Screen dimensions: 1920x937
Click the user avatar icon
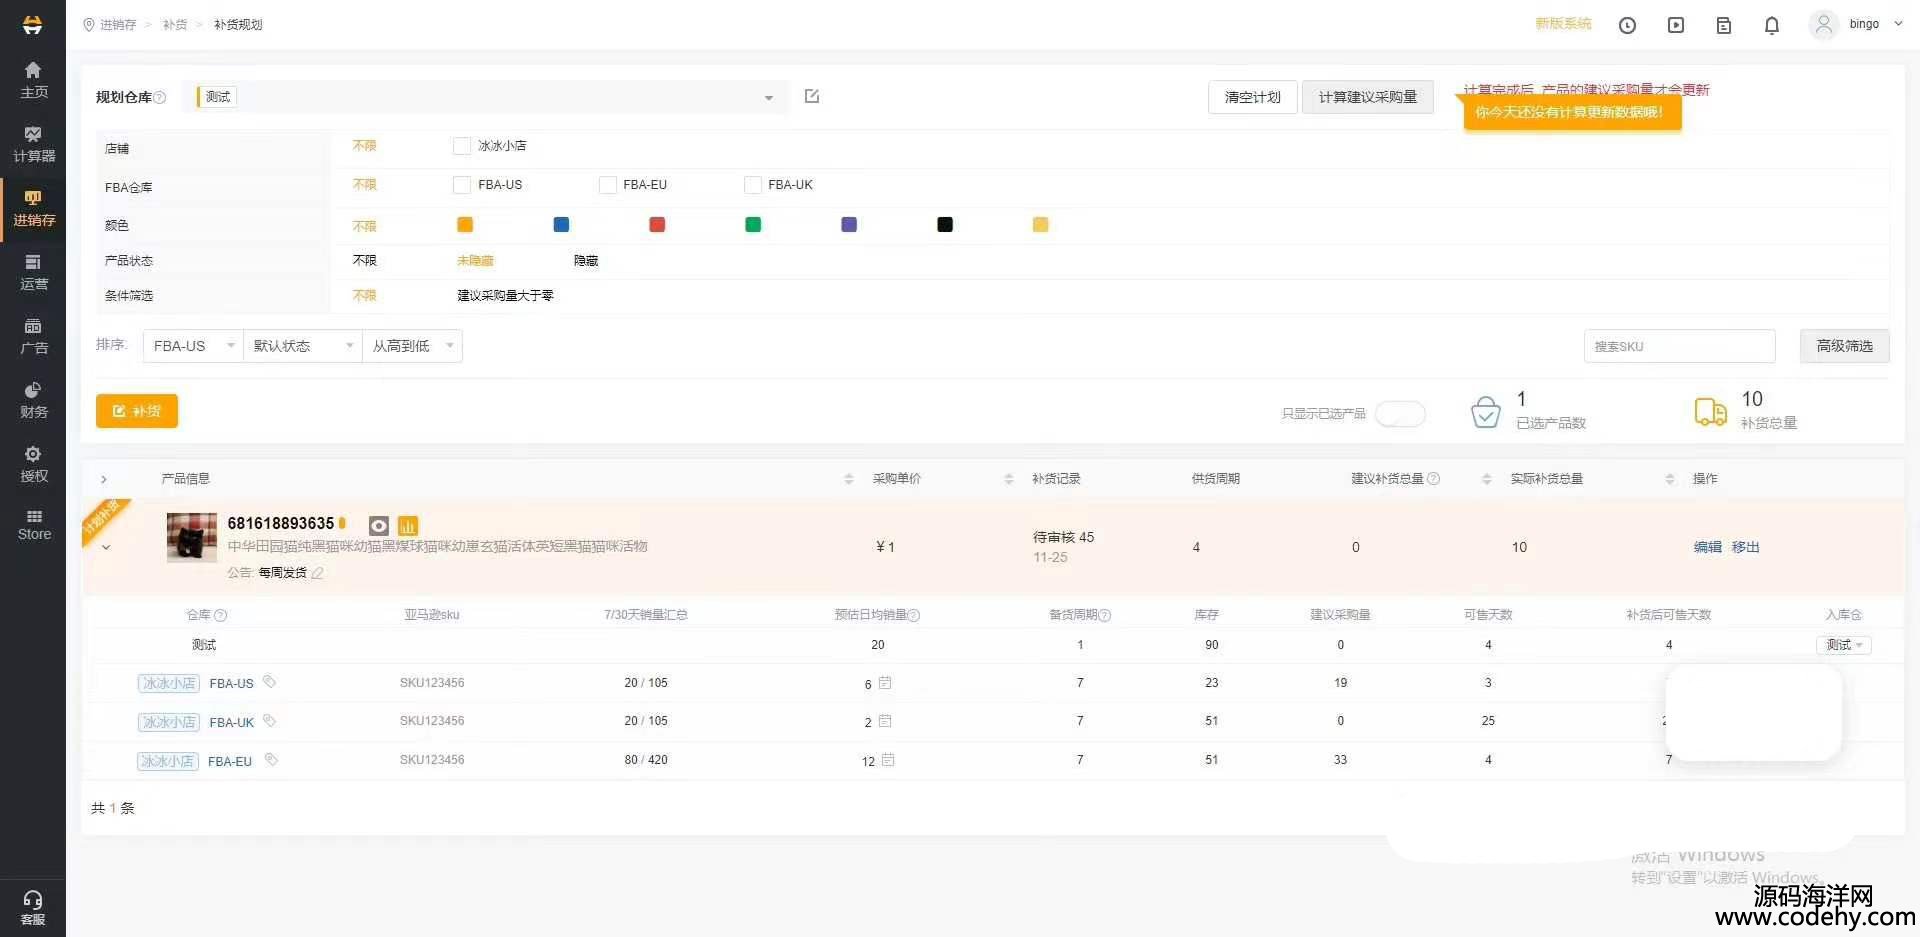(1824, 24)
